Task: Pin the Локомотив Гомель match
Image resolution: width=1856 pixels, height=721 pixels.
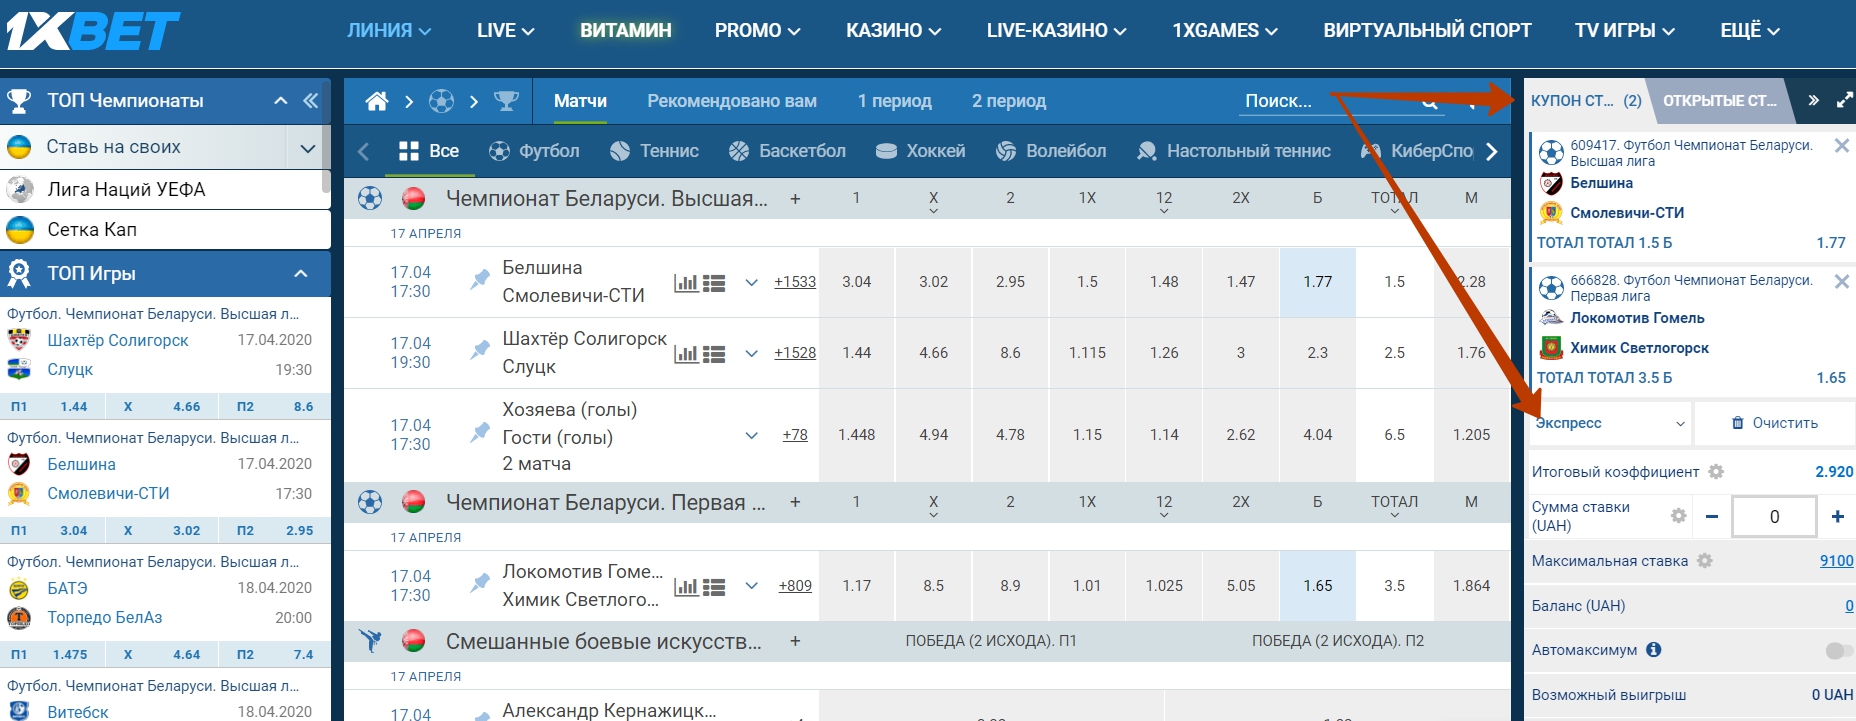Action: 480,582
